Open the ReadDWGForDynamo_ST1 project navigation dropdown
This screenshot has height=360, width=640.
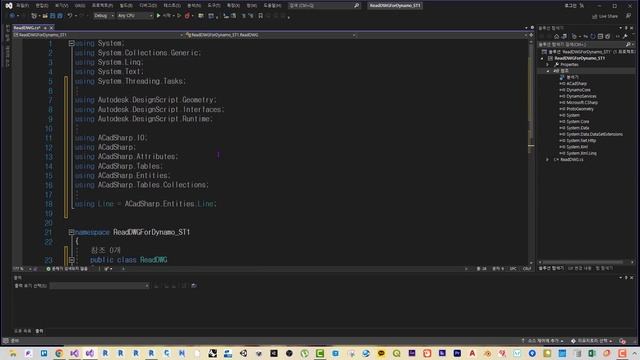(98, 35)
